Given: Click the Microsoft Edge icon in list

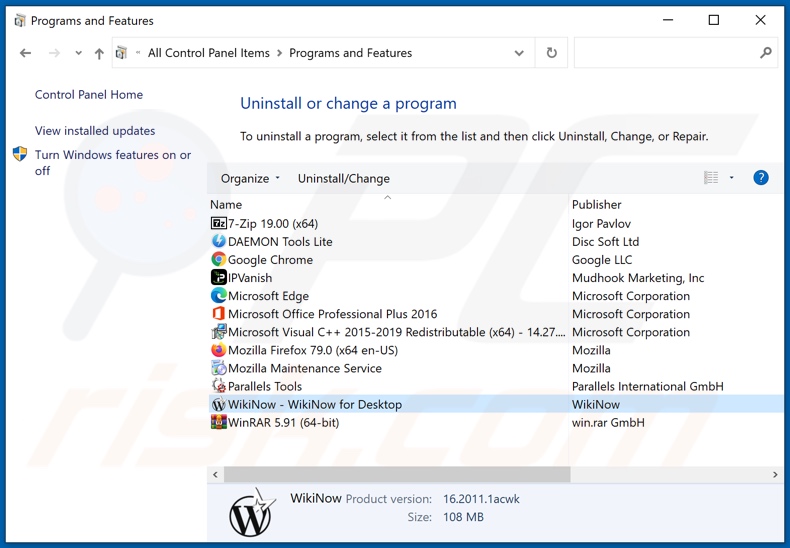Looking at the screenshot, I should click(x=219, y=296).
